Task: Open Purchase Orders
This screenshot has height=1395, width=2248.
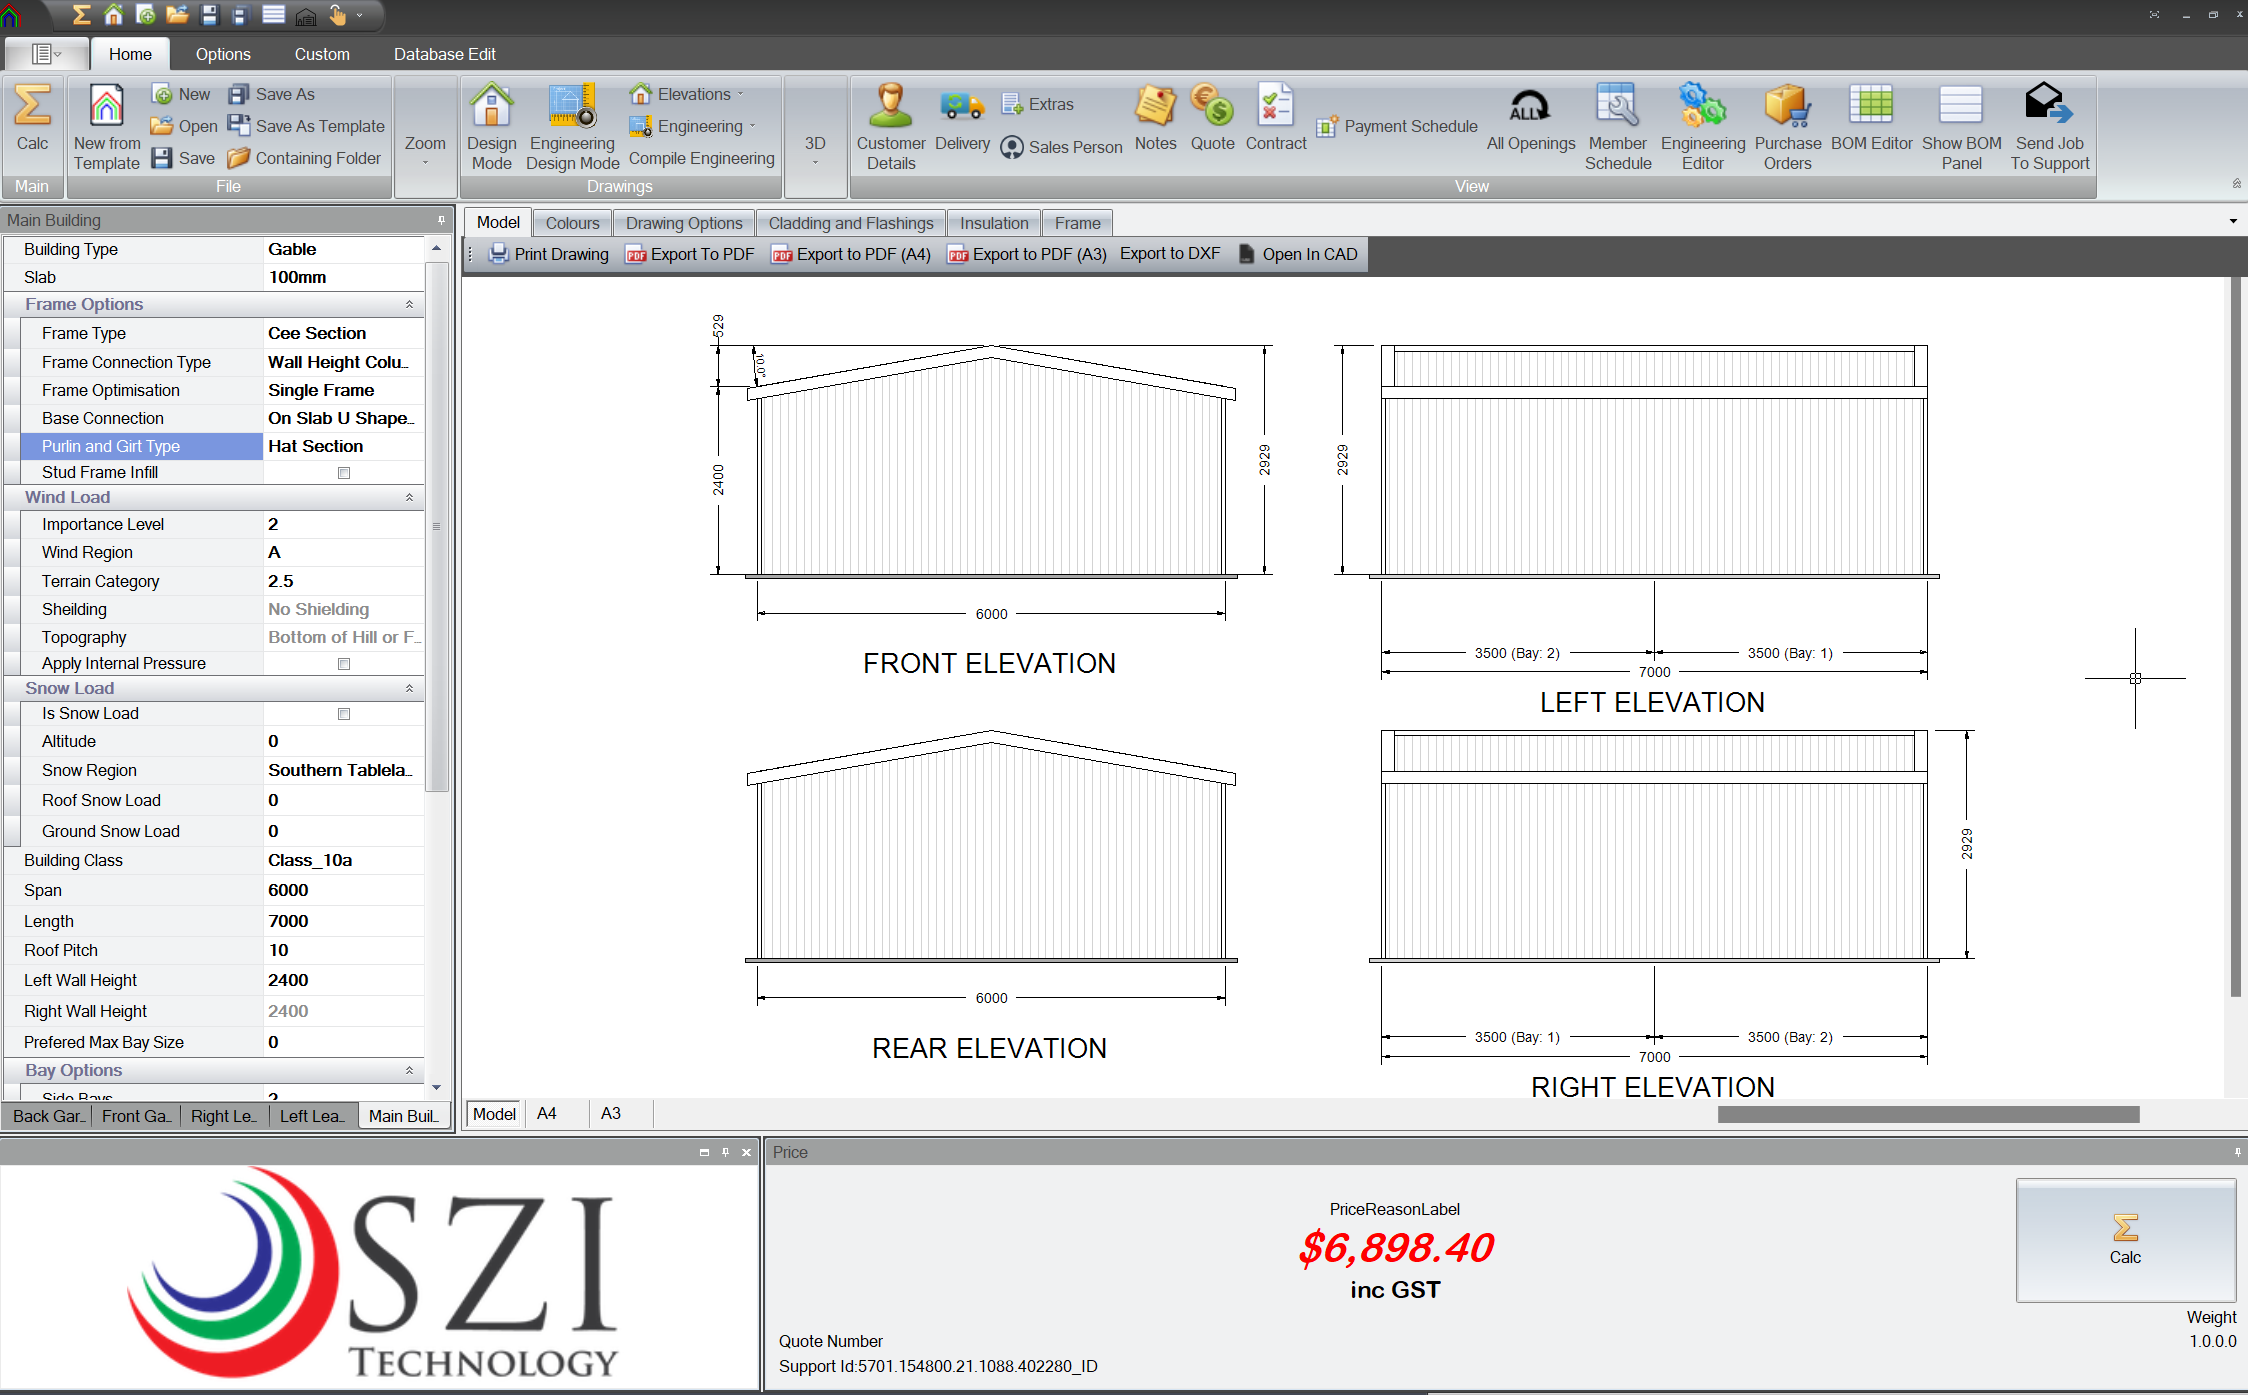Action: (x=1788, y=128)
